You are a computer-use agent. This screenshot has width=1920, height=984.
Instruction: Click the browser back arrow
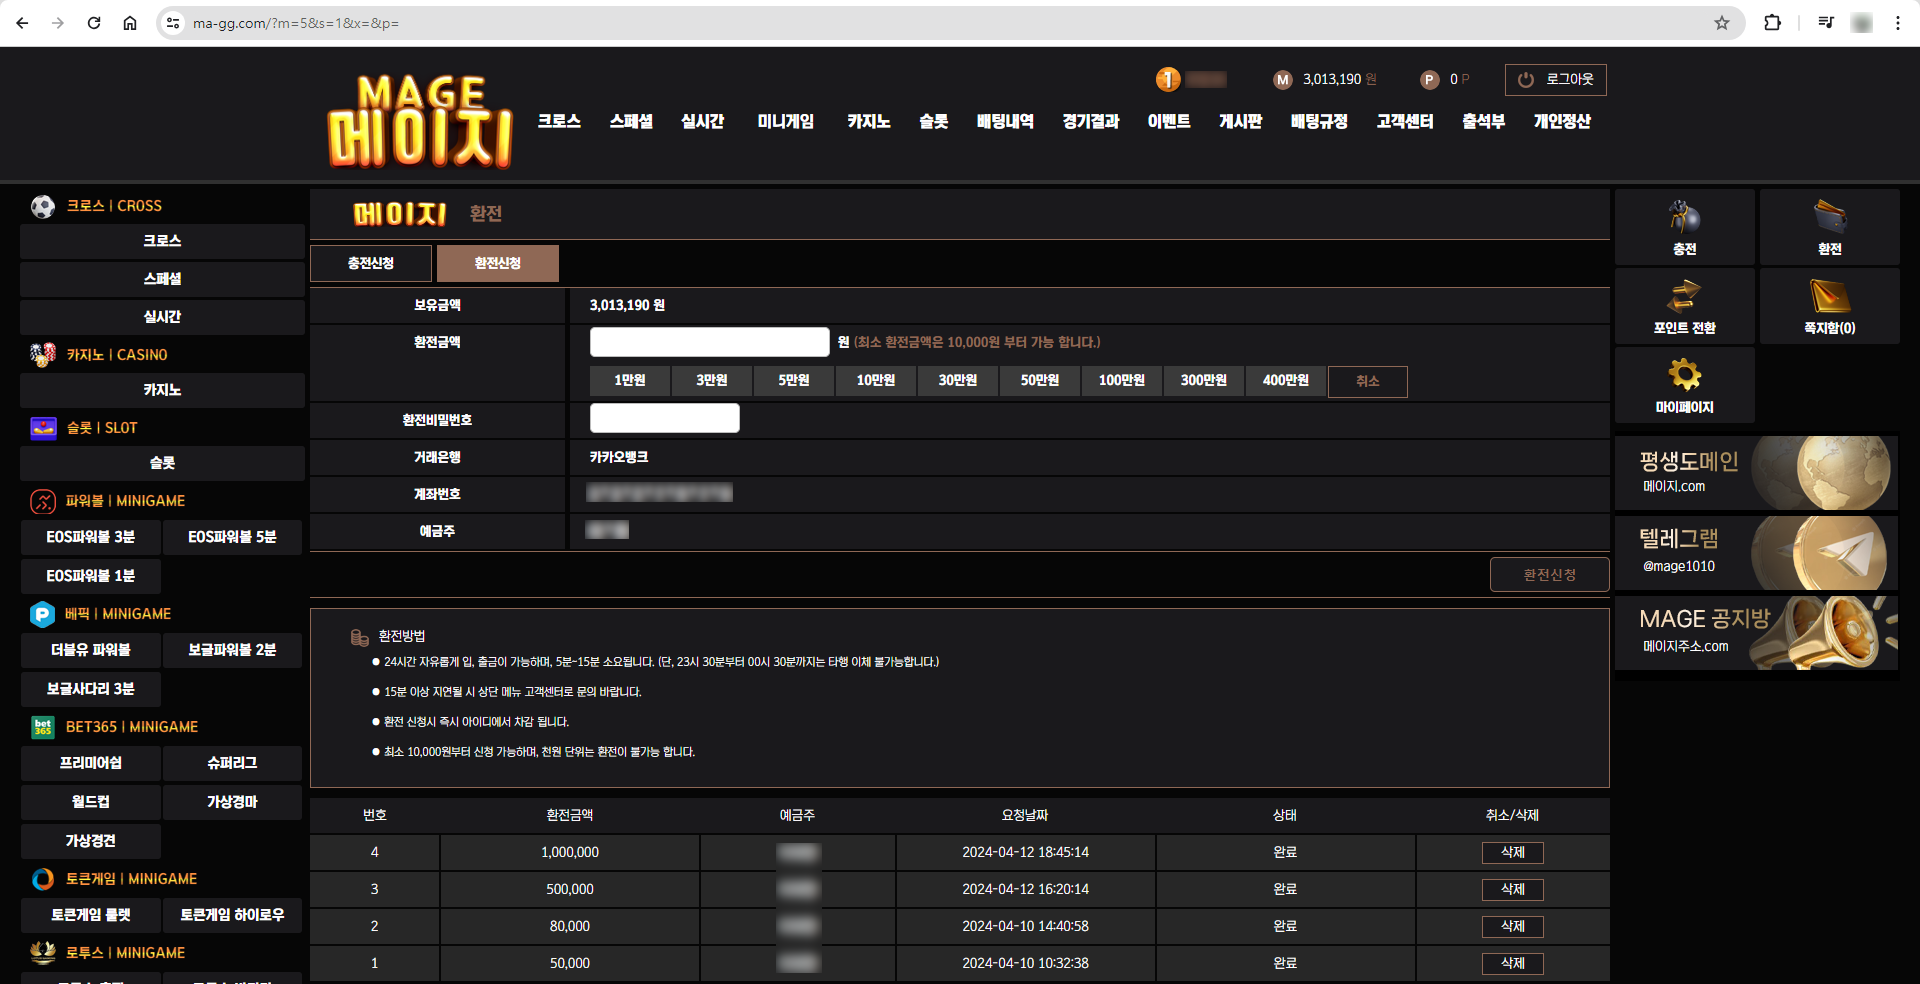coord(22,23)
